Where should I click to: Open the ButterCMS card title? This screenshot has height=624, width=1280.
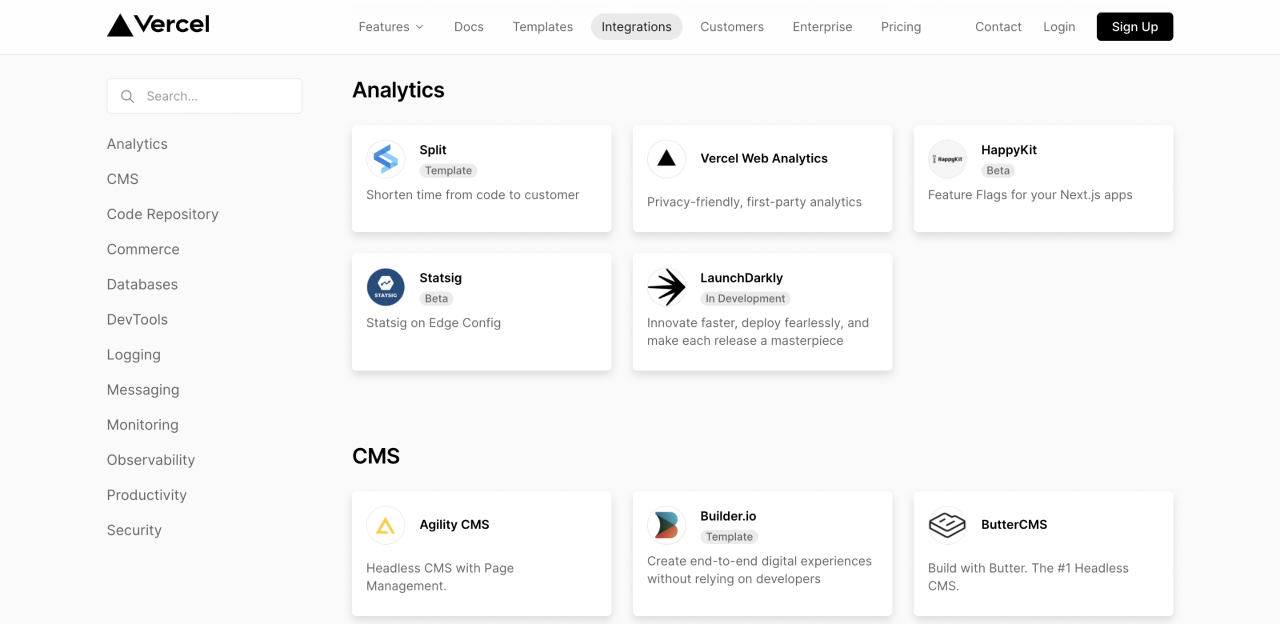tap(1014, 524)
